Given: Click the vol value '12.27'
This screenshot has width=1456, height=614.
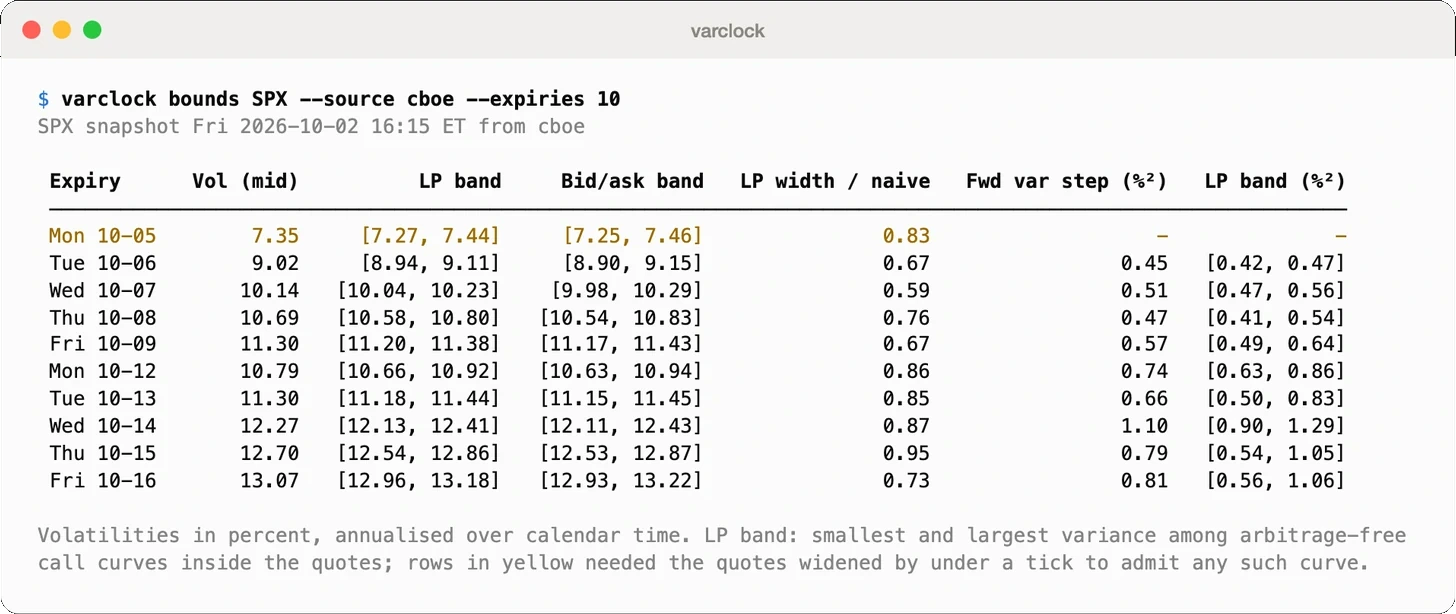Looking at the screenshot, I should click(x=269, y=426).
